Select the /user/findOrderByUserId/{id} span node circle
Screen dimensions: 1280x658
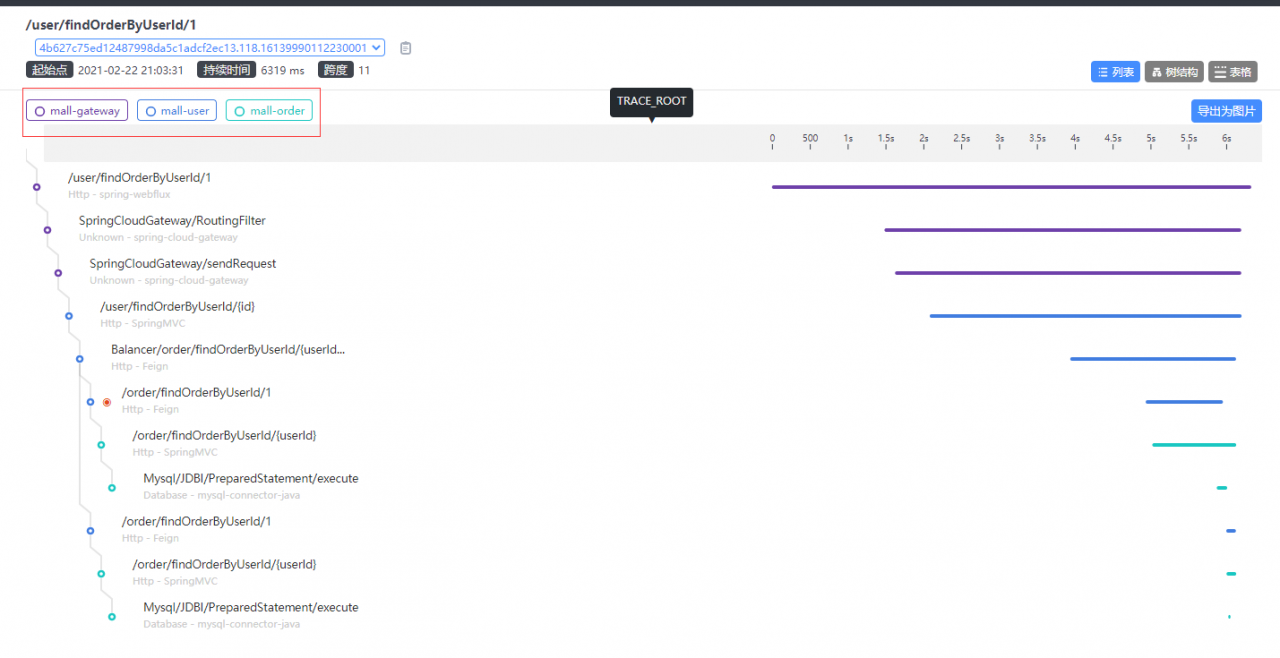click(69, 316)
